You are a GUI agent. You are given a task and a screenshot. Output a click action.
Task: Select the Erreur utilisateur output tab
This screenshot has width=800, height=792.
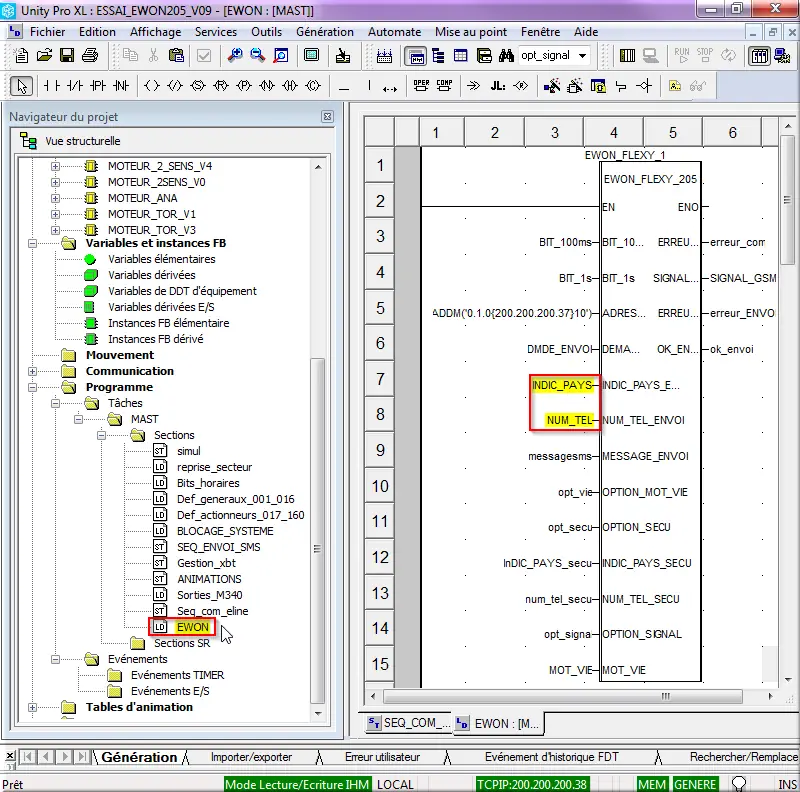click(x=382, y=757)
